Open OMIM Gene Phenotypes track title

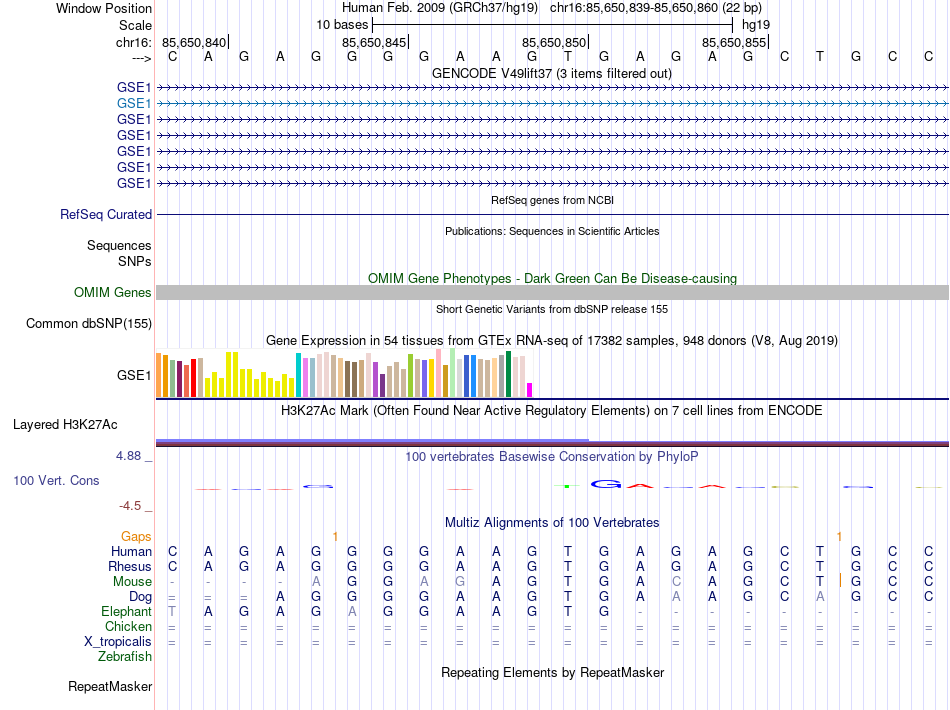(551, 278)
